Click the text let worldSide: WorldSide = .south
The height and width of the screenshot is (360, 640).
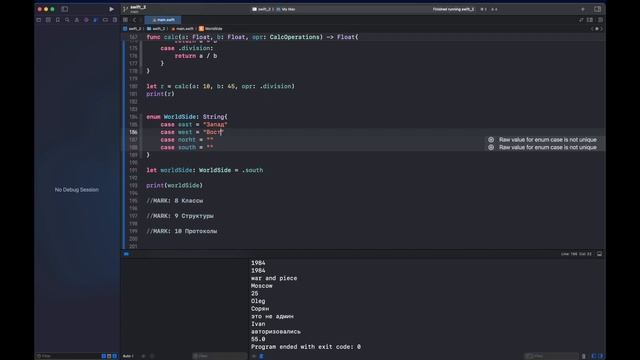click(x=204, y=170)
